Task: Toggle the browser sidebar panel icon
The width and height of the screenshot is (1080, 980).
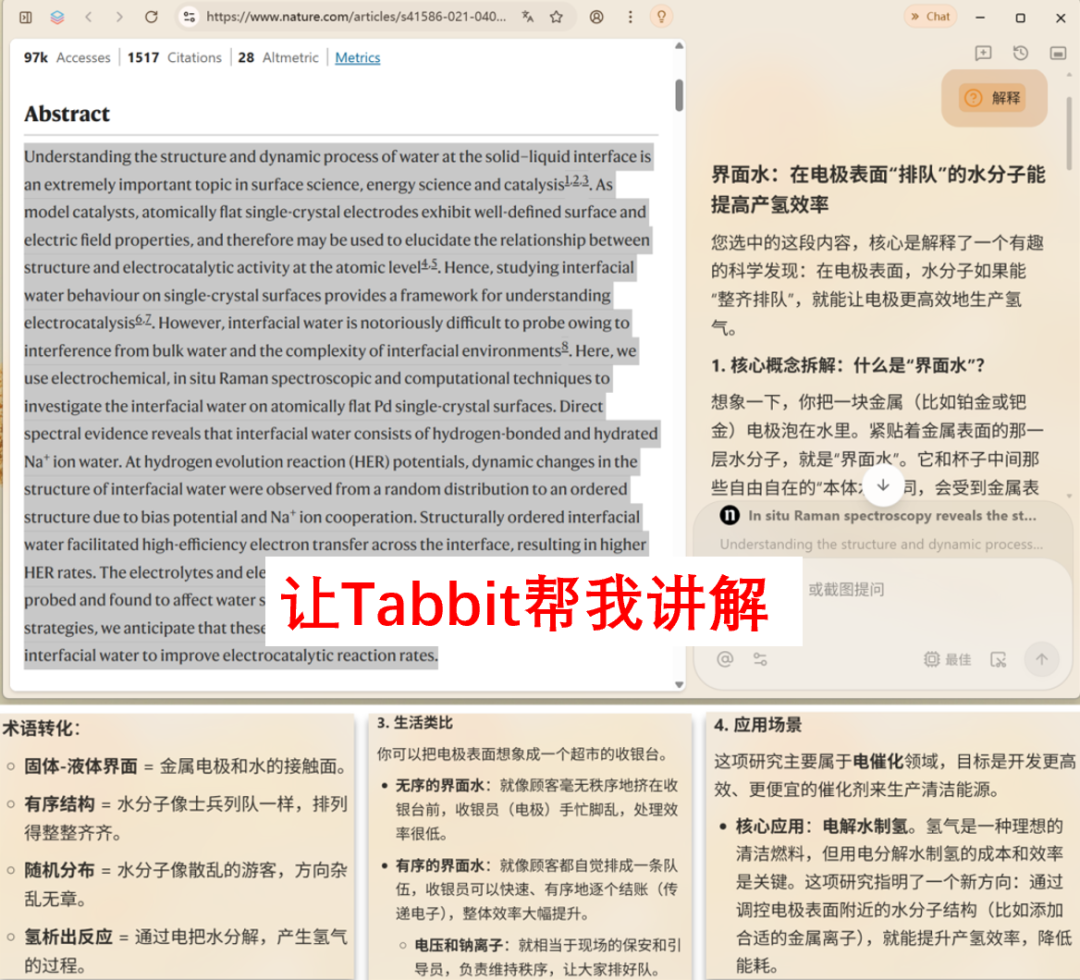Action: 25,17
